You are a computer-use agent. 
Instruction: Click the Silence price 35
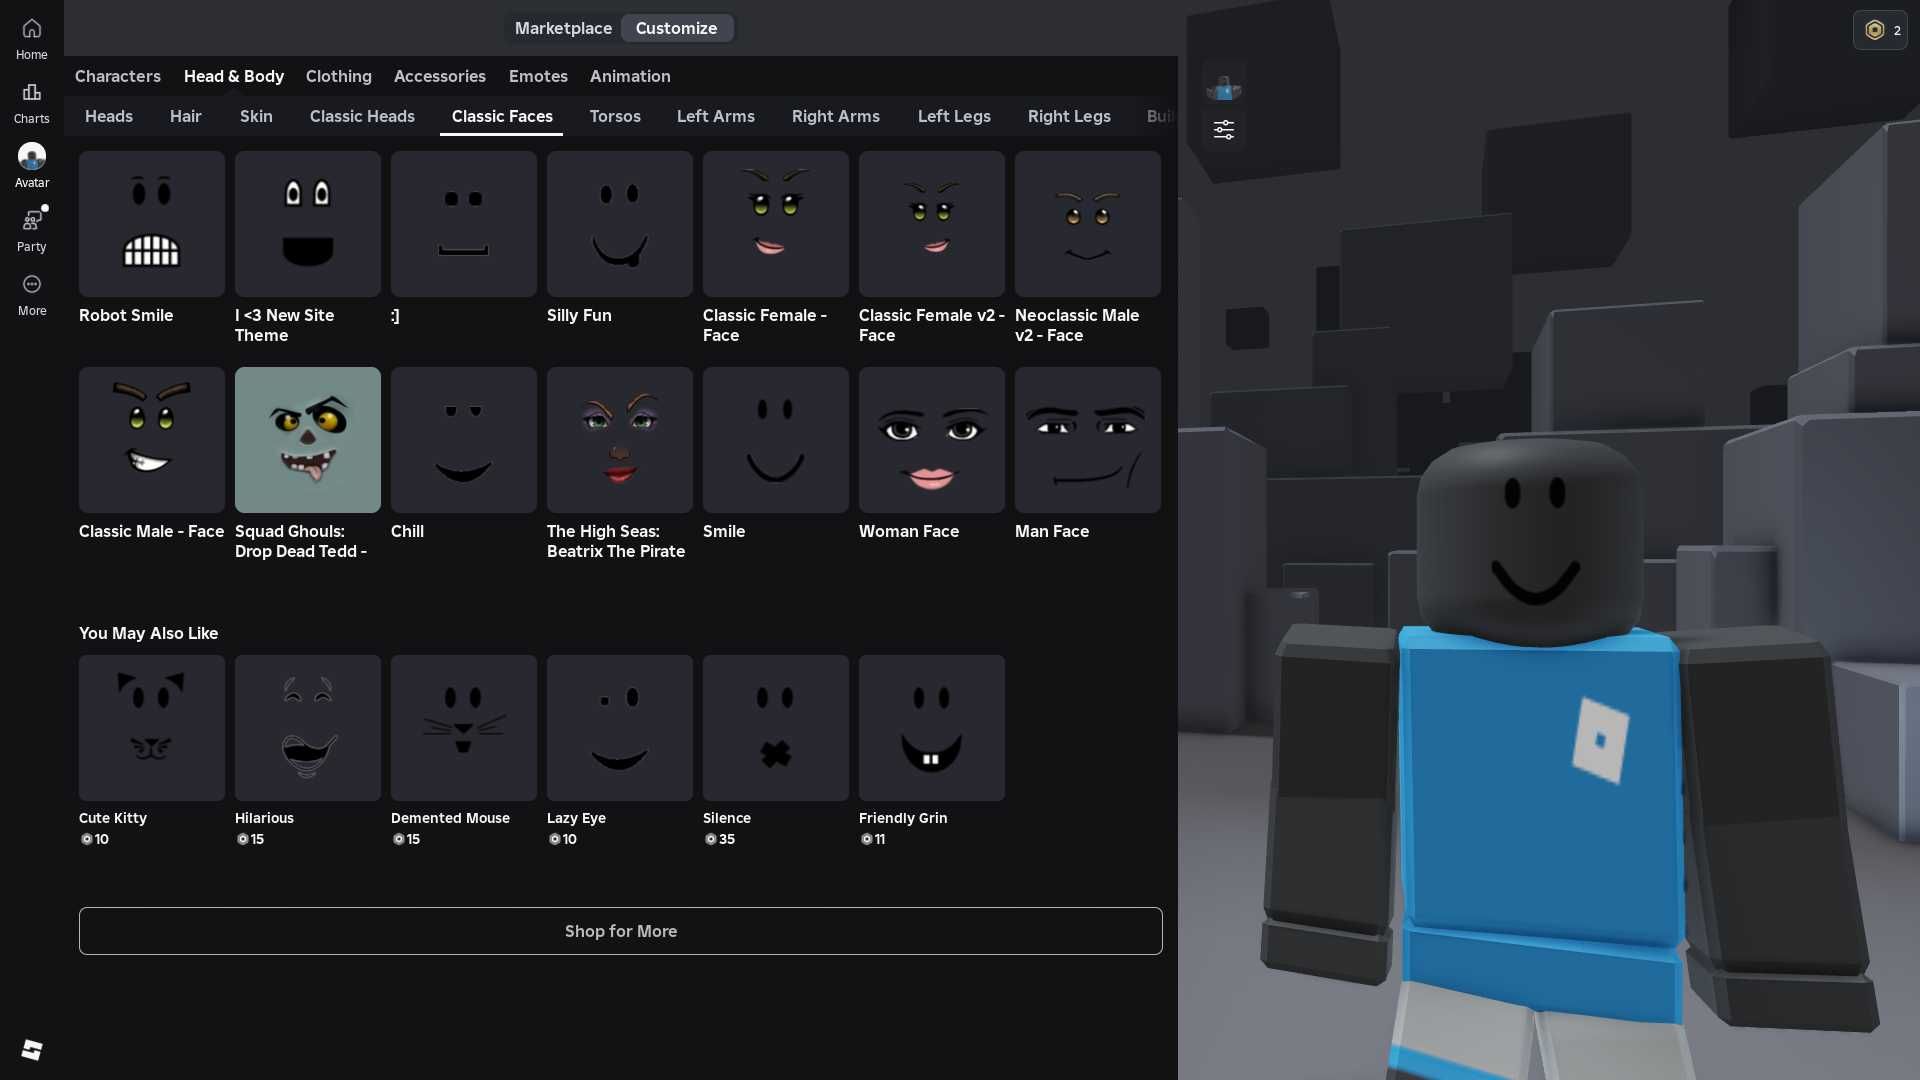point(720,839)
